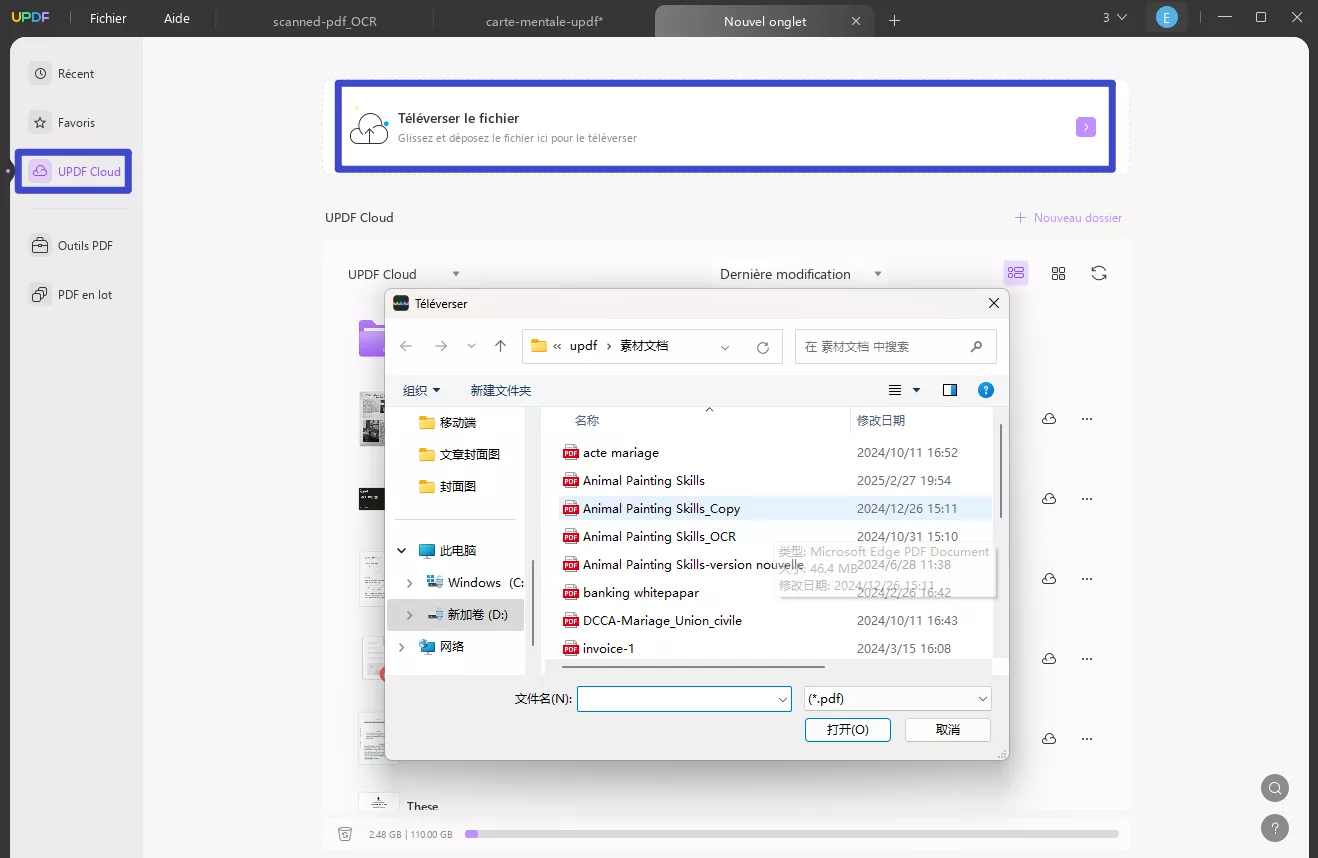
Task: Open the trash bin beside storage usage
Action: [x=345, y=834]
